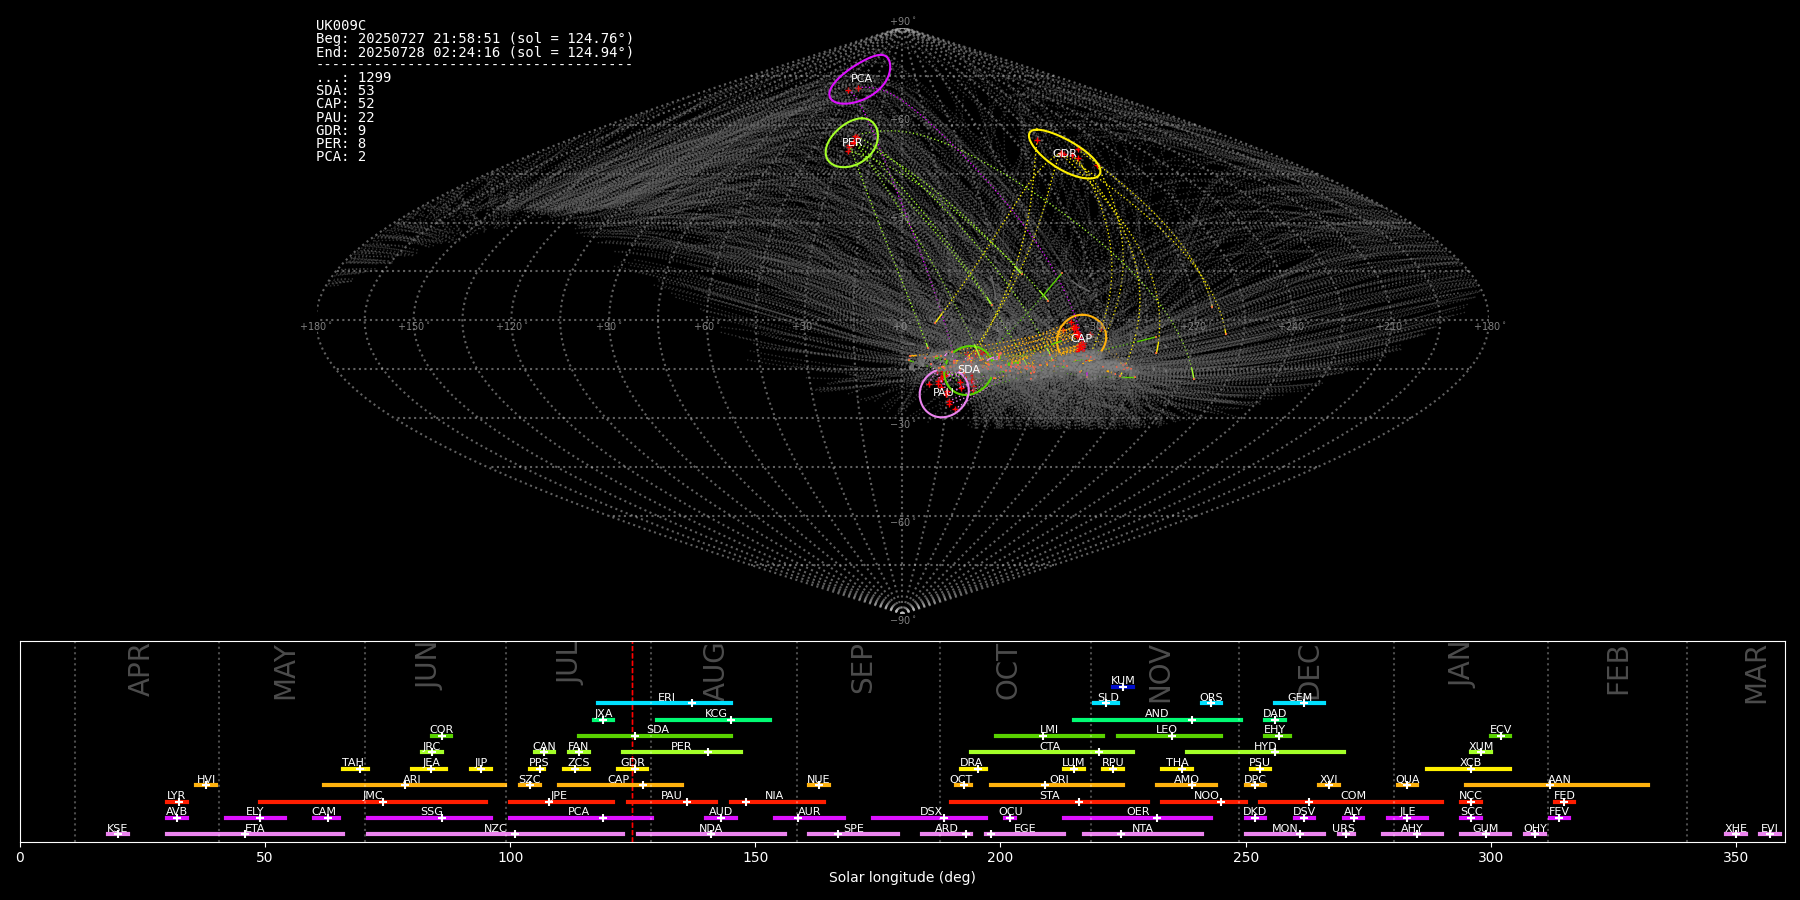1800x900 pixels.
Task: Click the −90° label below sky map
Action: tap(902, 620)
